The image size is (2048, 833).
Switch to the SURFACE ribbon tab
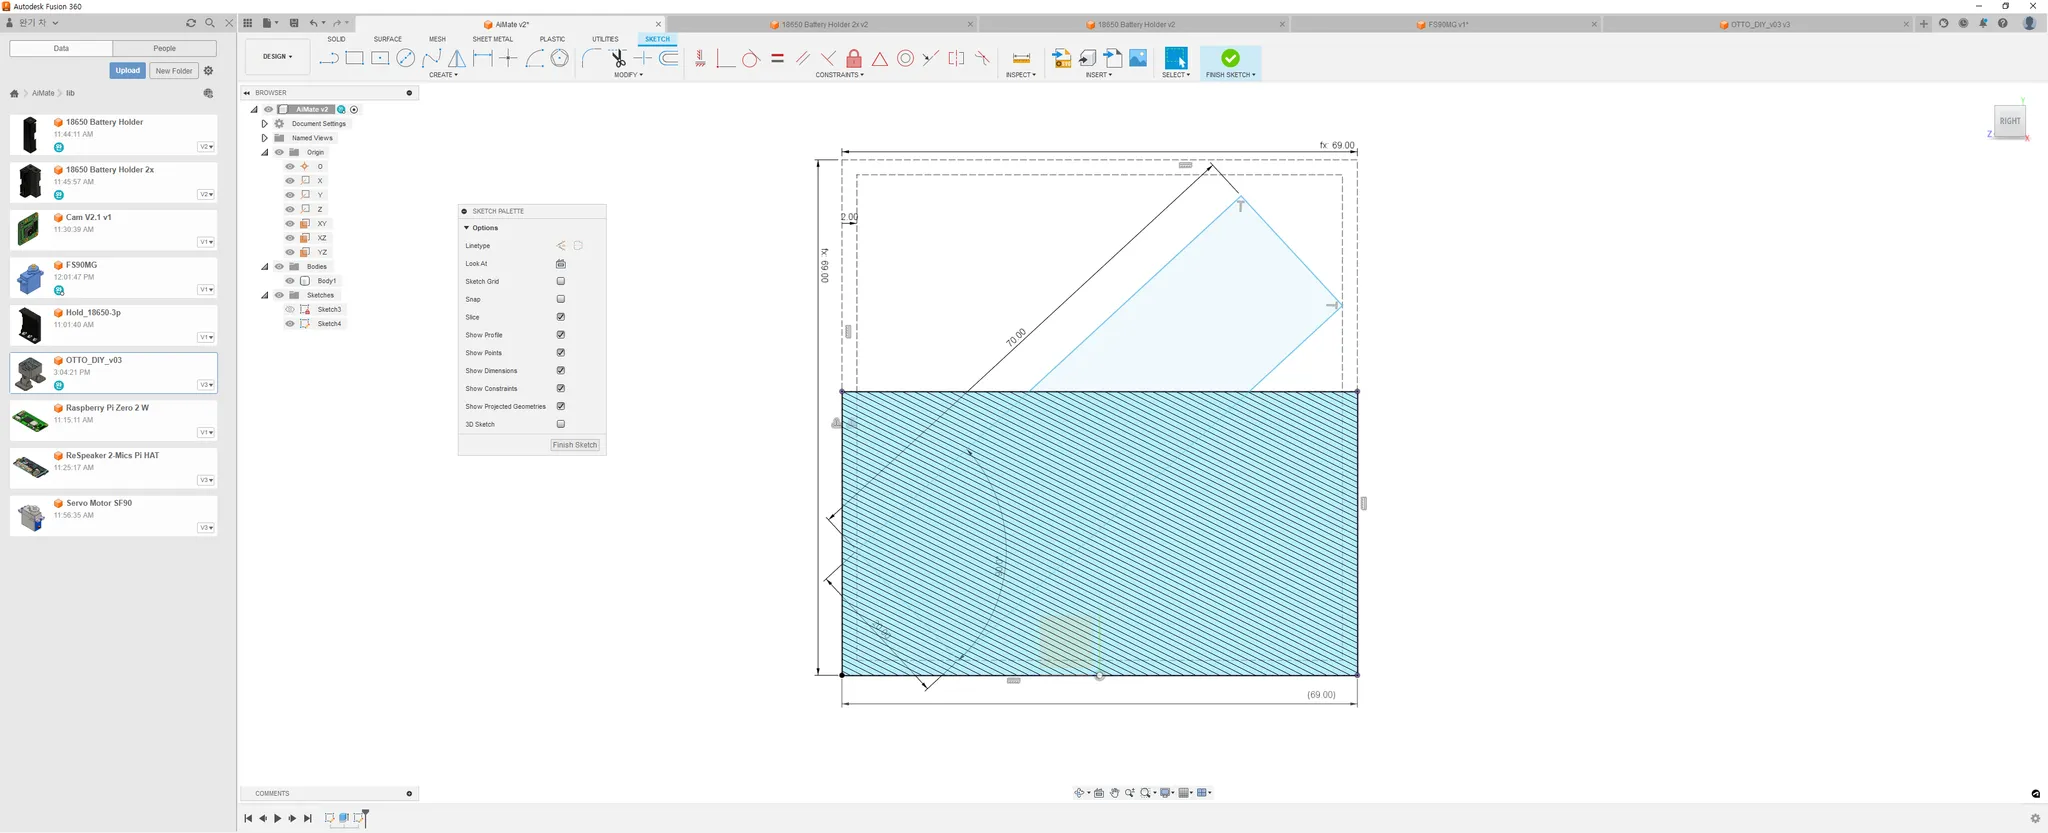pyautogui.click(x=387, y=39)
